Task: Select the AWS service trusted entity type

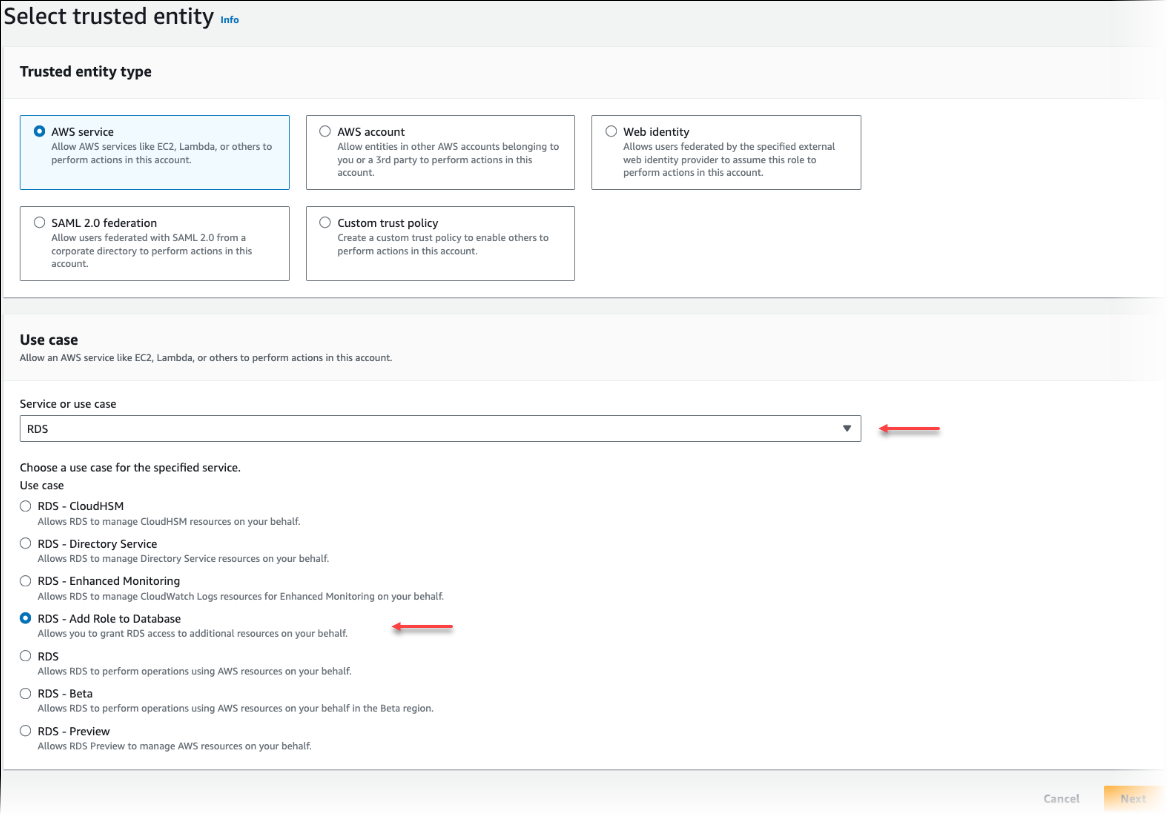Action: (39, 129)
